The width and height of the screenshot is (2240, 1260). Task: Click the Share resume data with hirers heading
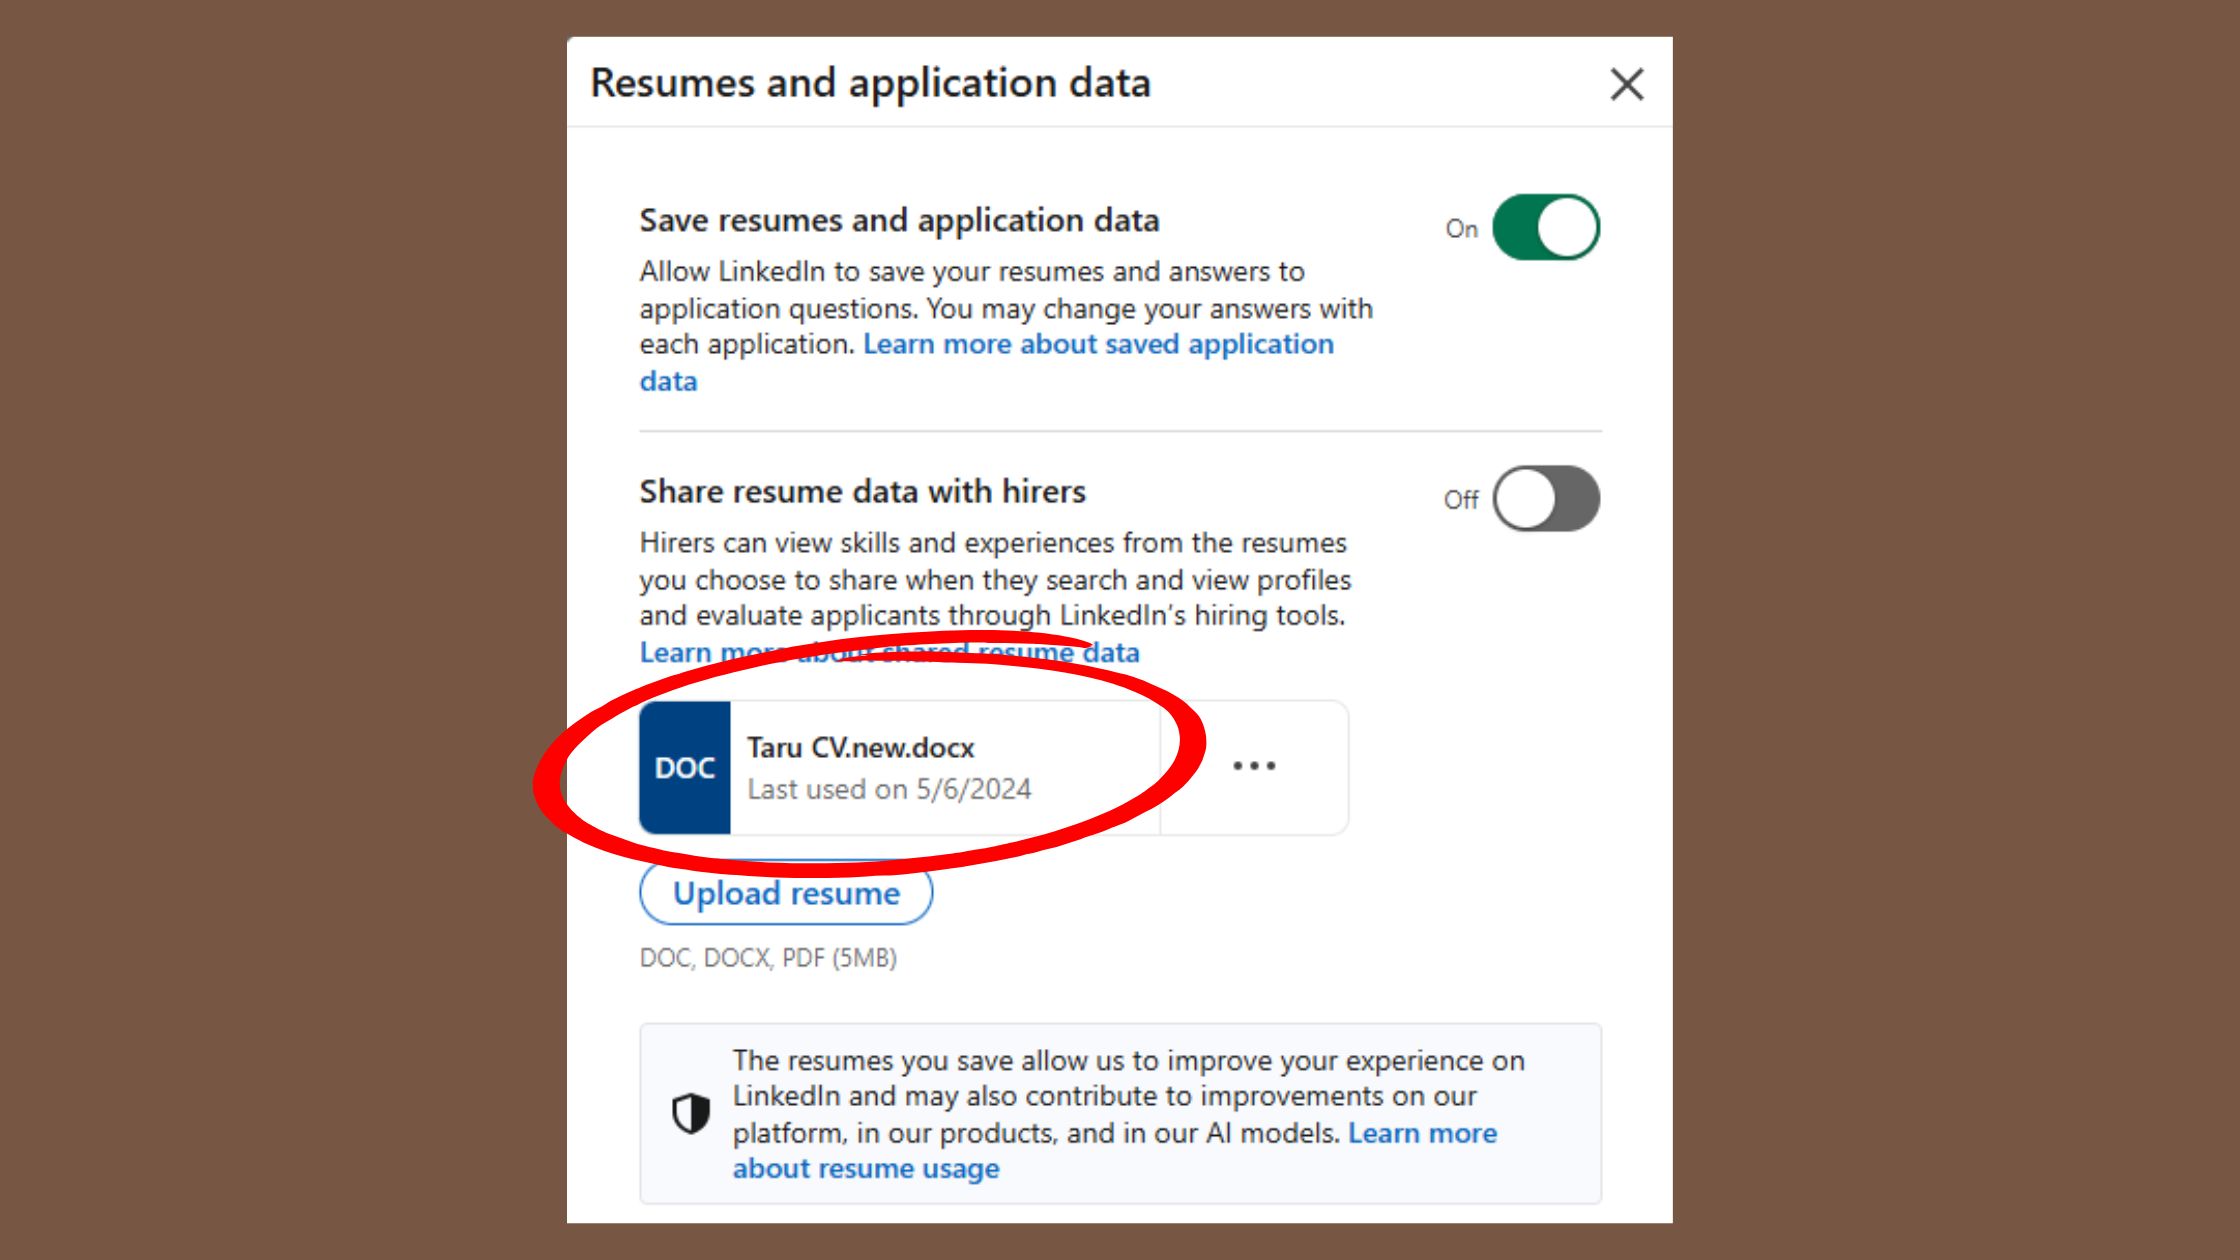[862, 491]
